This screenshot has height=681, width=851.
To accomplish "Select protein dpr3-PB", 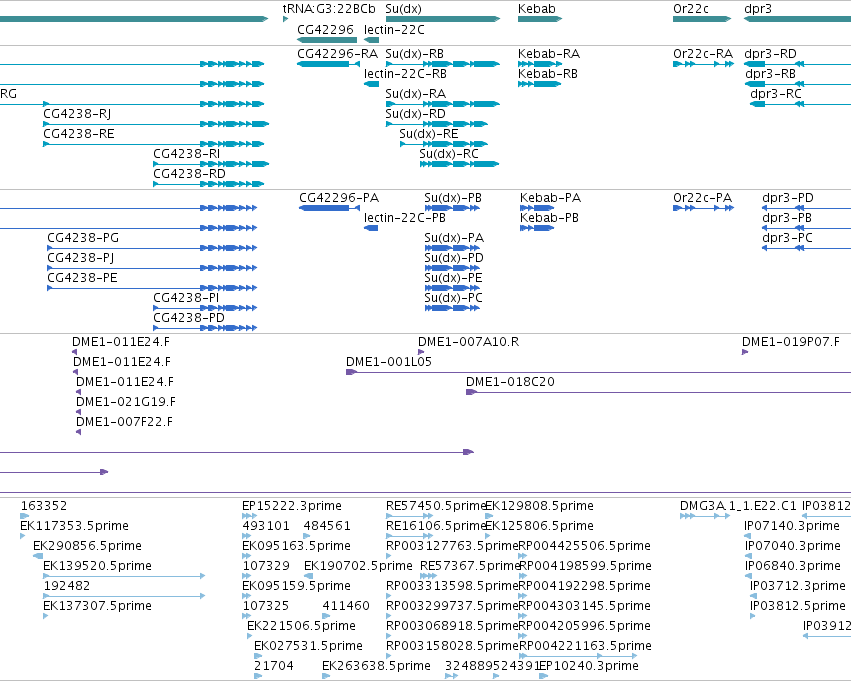I will [x=806, y=228].
